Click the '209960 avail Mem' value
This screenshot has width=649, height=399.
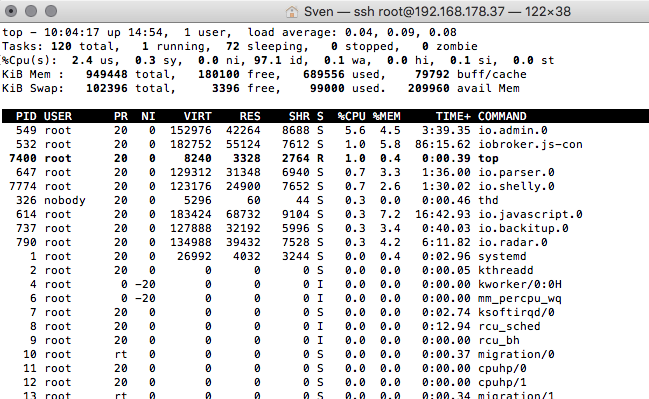pyautogui.click(x=464, y=89)
